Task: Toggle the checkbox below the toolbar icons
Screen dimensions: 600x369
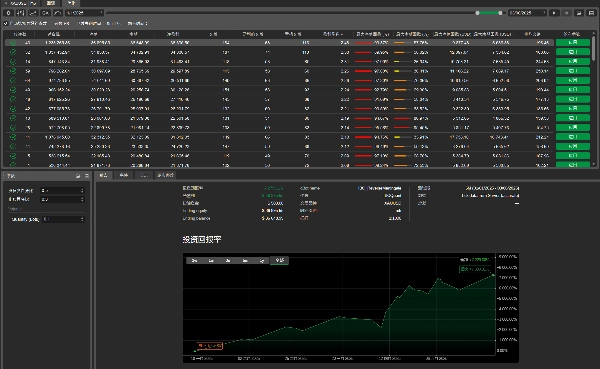Action: point(6,23)
